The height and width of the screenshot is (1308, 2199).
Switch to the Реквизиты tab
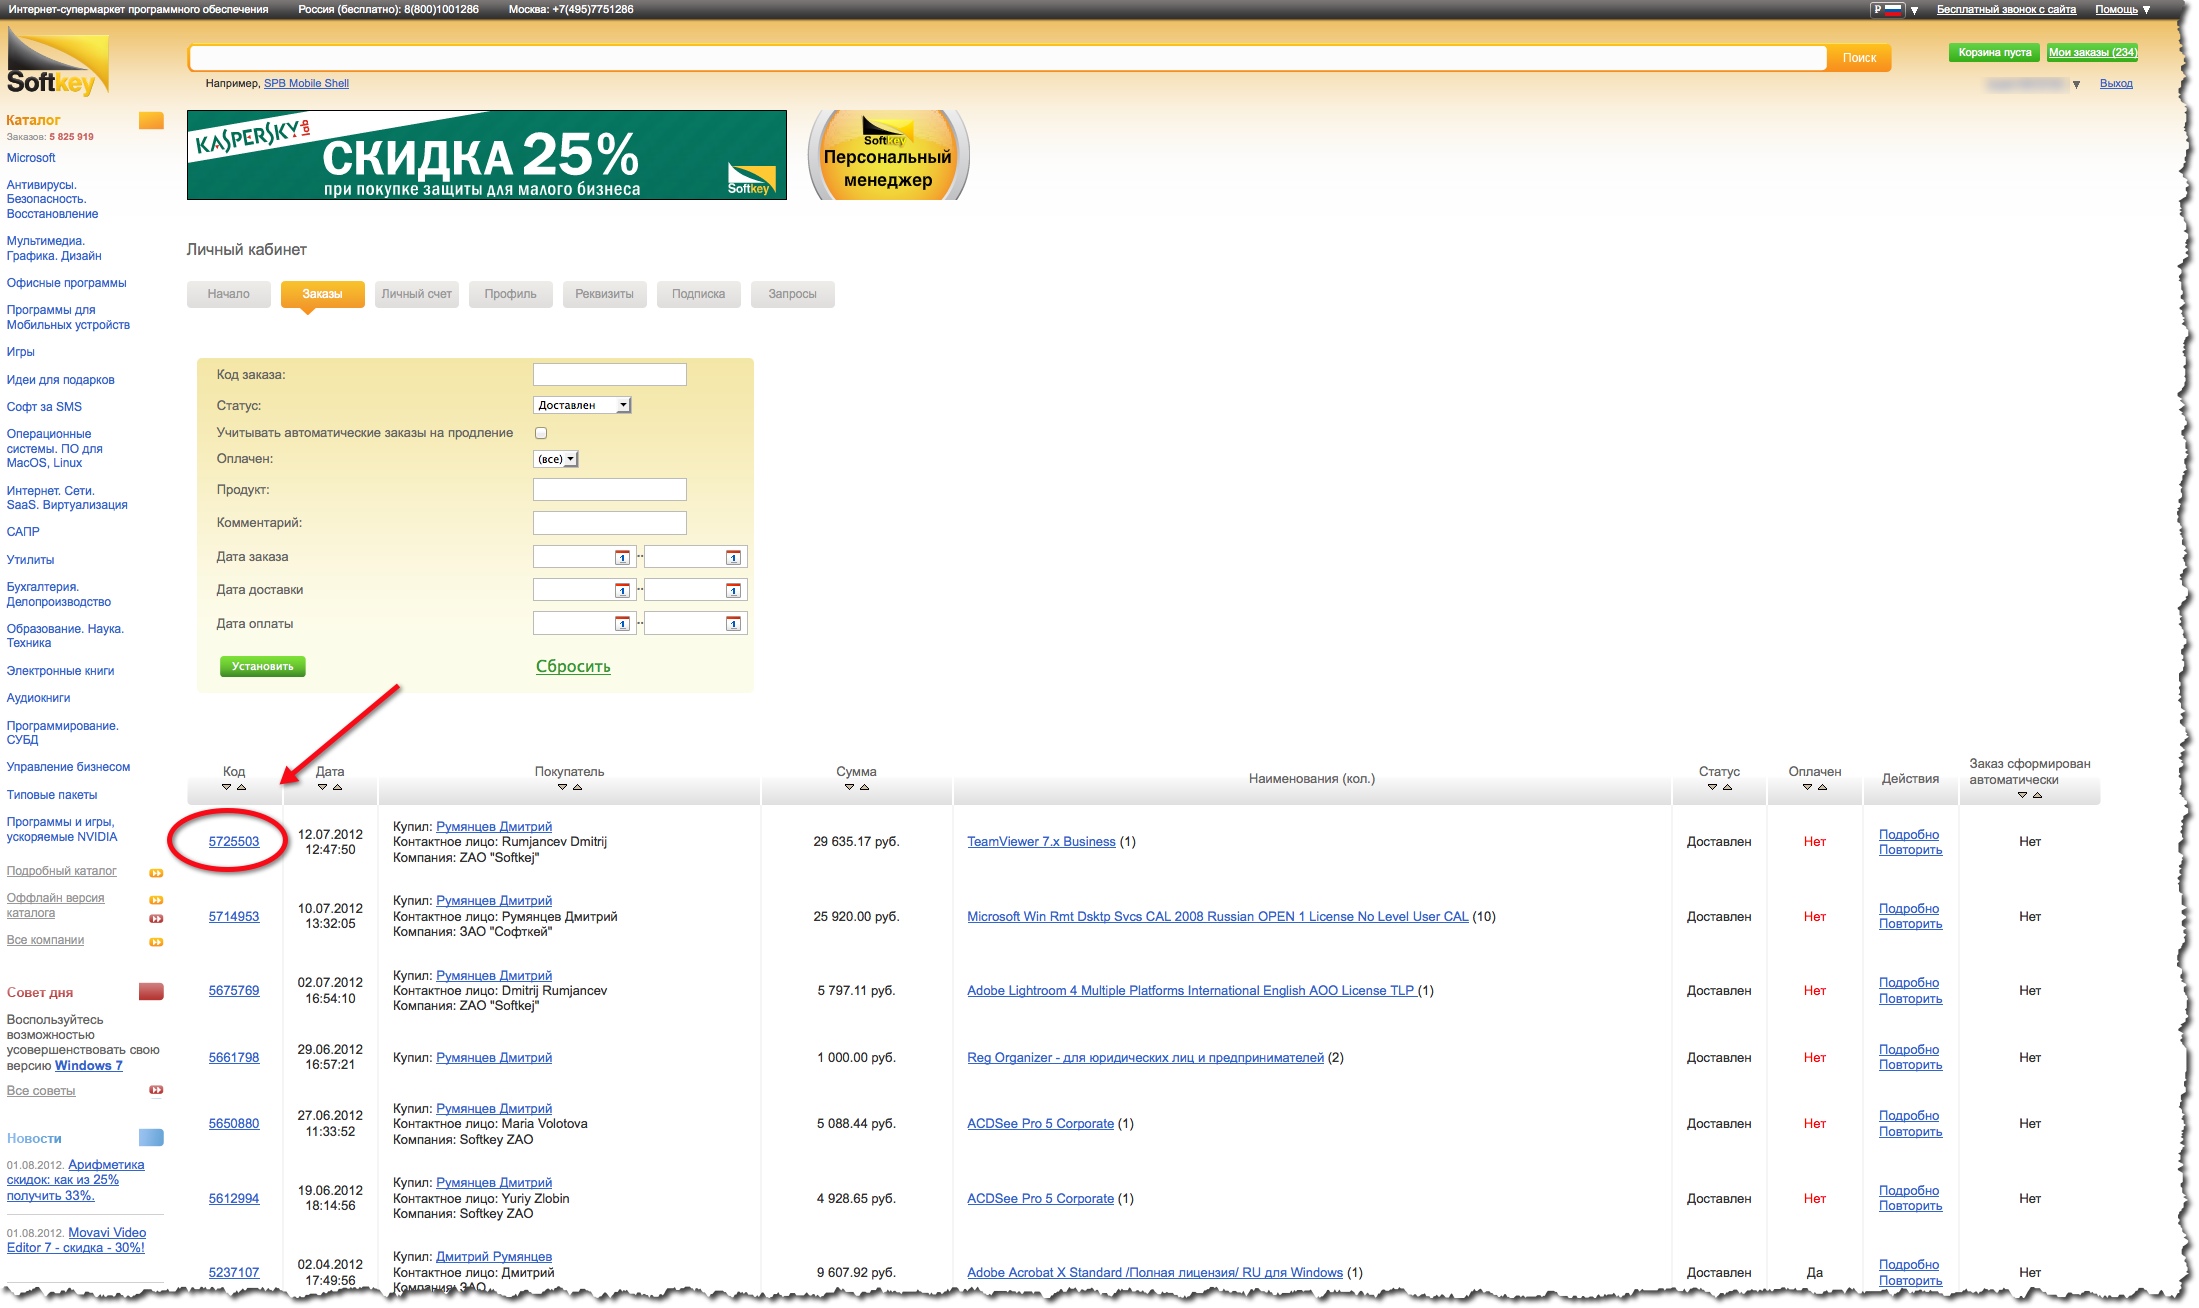(x=605, y=294)
